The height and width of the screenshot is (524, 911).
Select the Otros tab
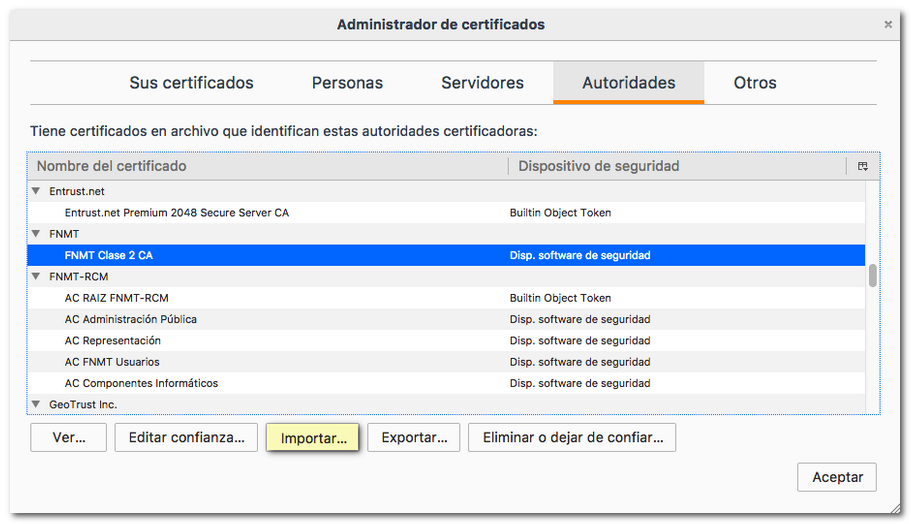[x=754, y=83]
